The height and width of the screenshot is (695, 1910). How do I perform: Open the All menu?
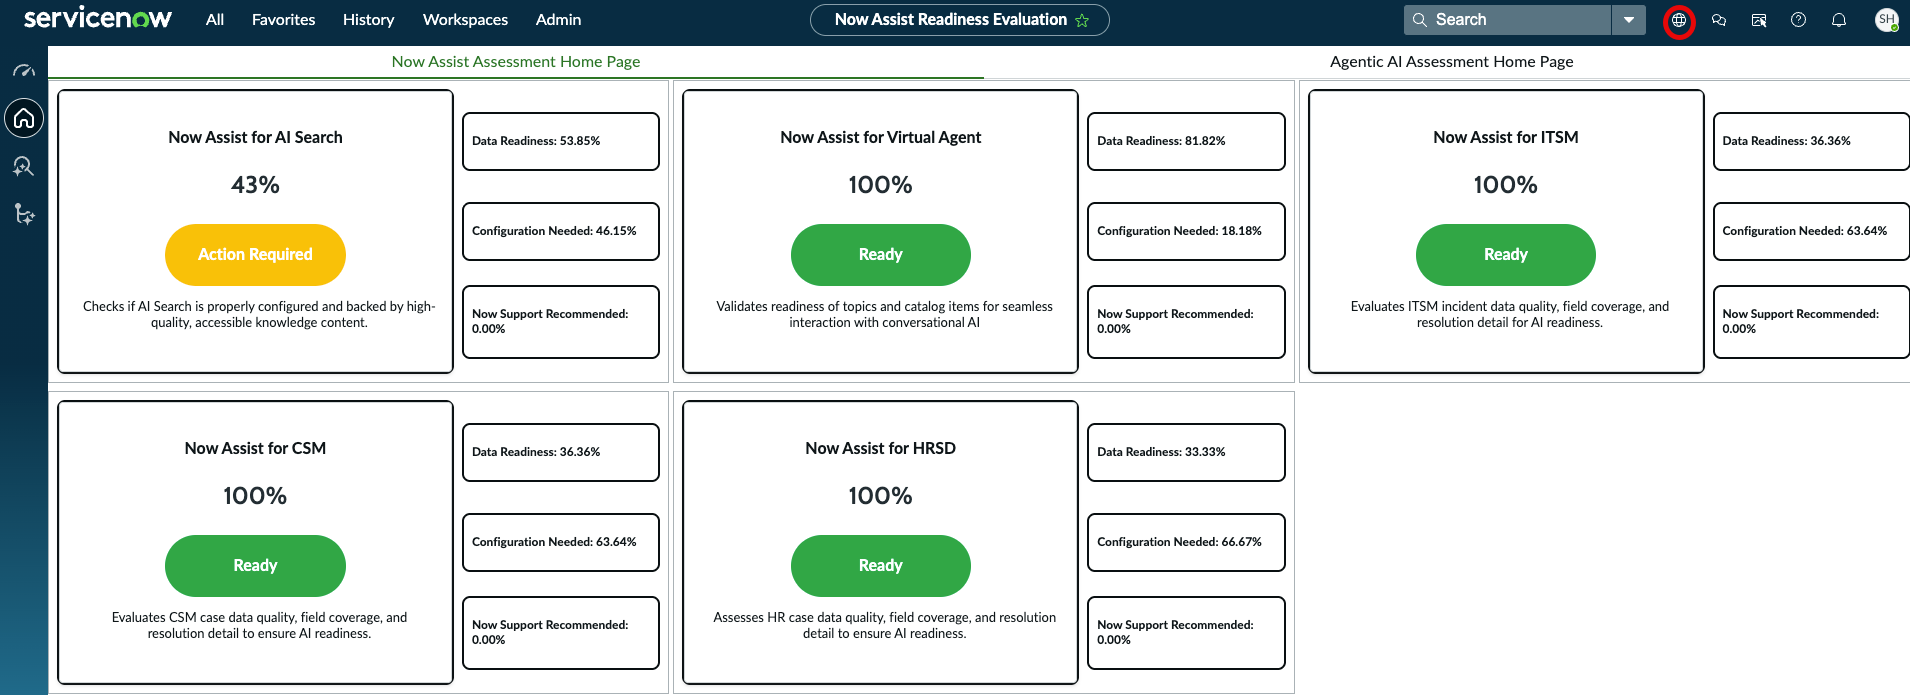[x=215, y=20]
